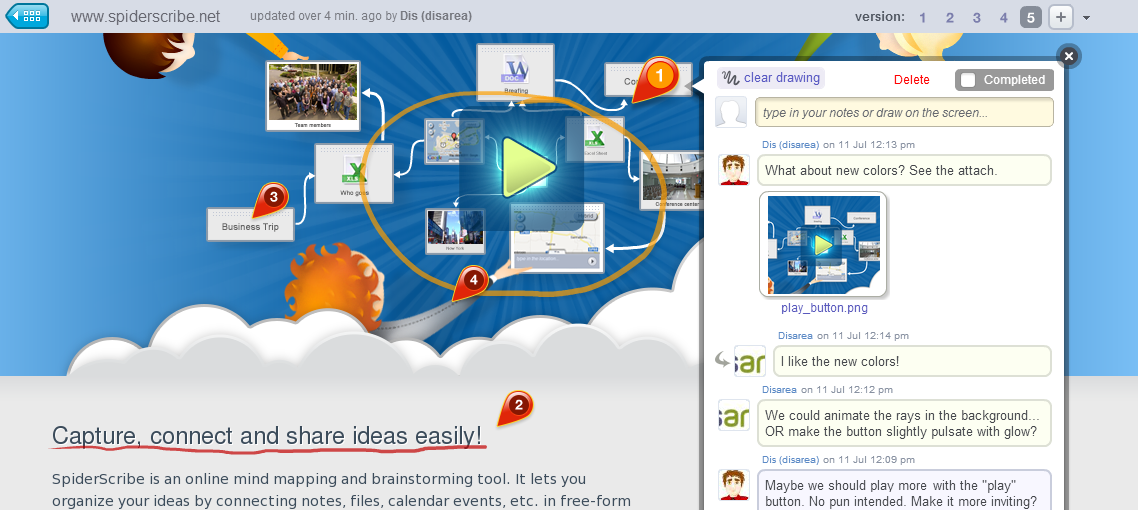Click the red Delete link
This screenshot has height=510, width=1138.
911,80
